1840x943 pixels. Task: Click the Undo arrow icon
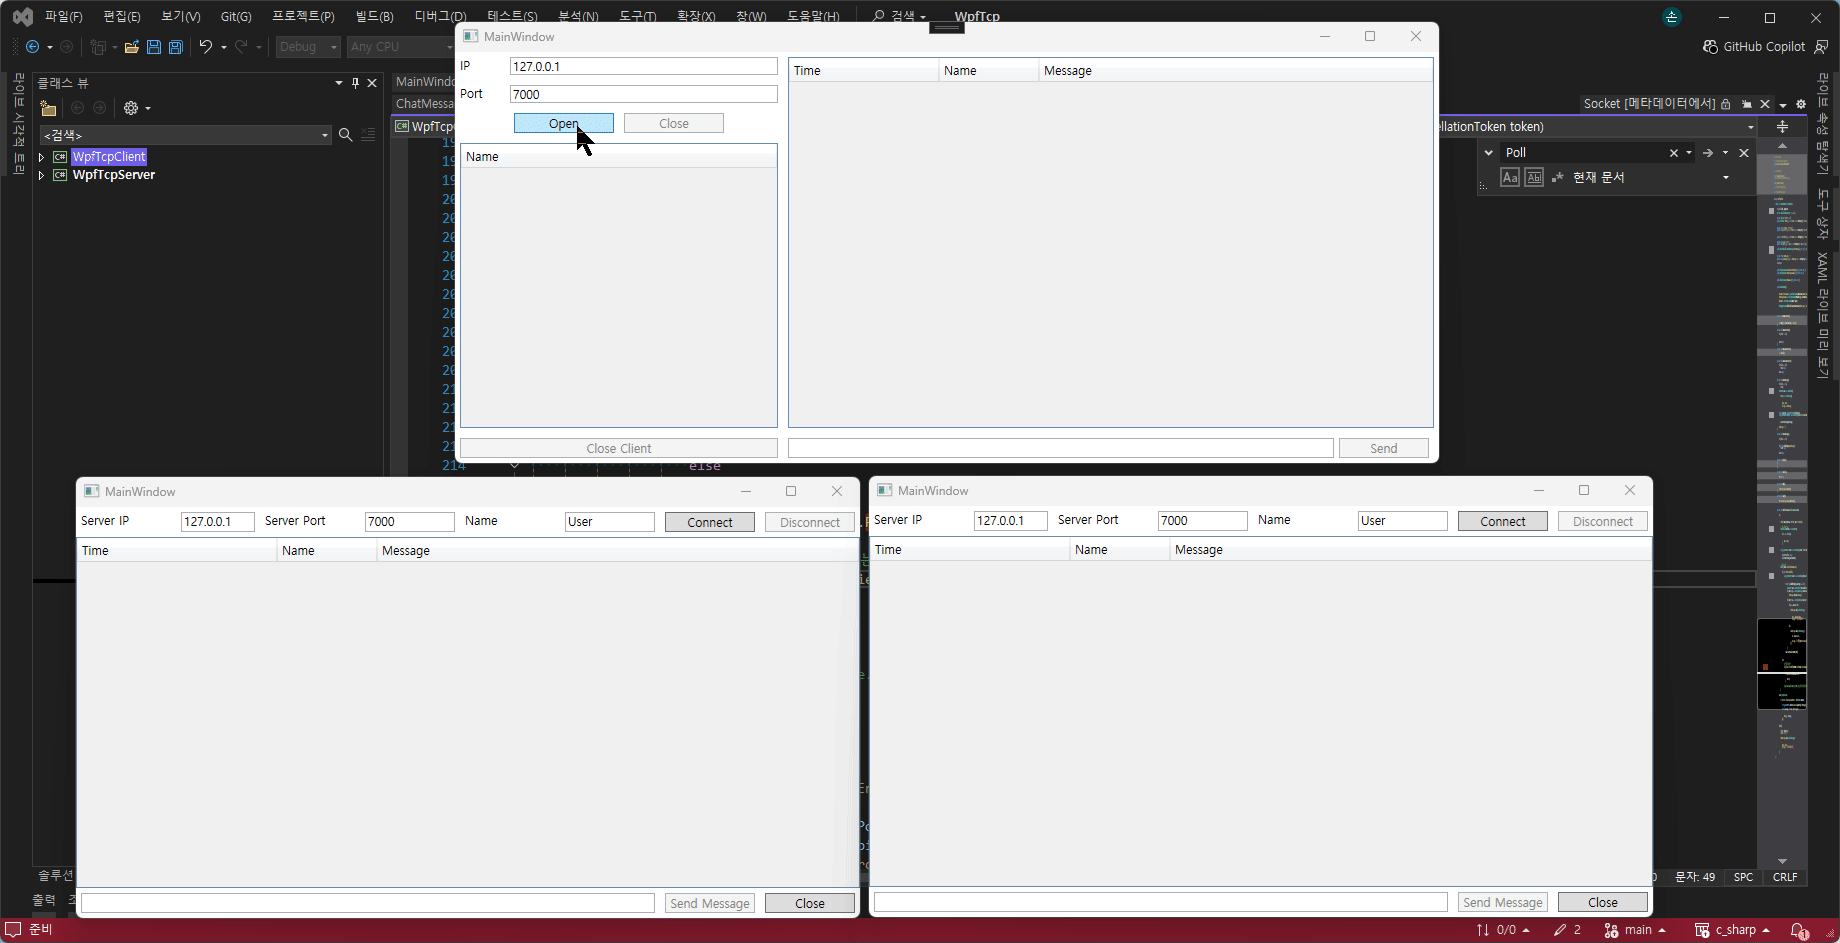click(205, 47)
